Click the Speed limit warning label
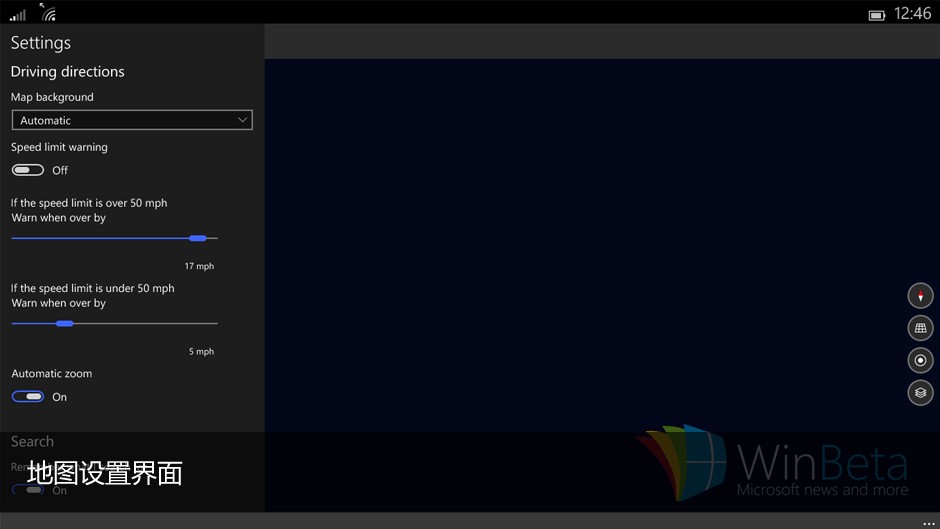 coord(59,147)
